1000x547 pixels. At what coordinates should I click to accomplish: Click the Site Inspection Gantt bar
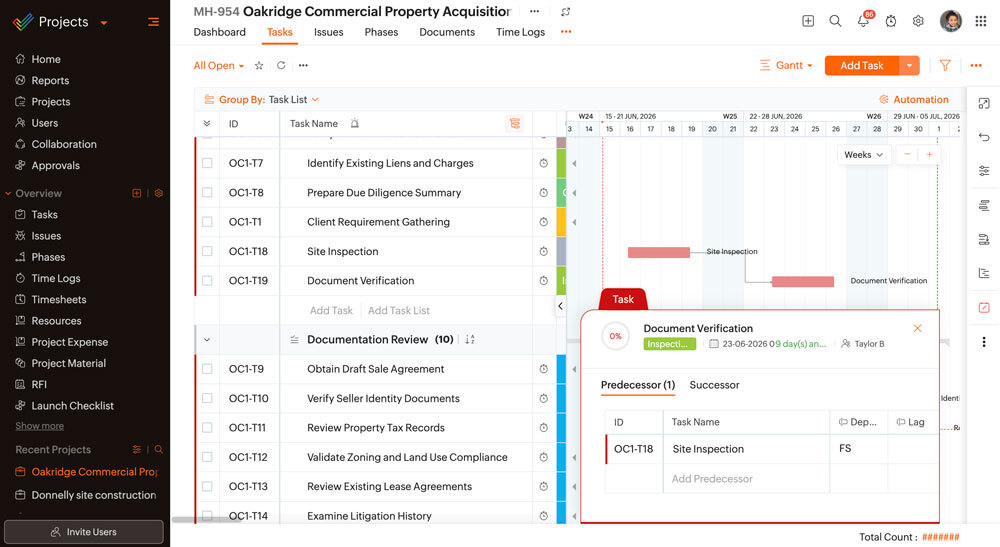pyautogui.click(x=659, y=252)
